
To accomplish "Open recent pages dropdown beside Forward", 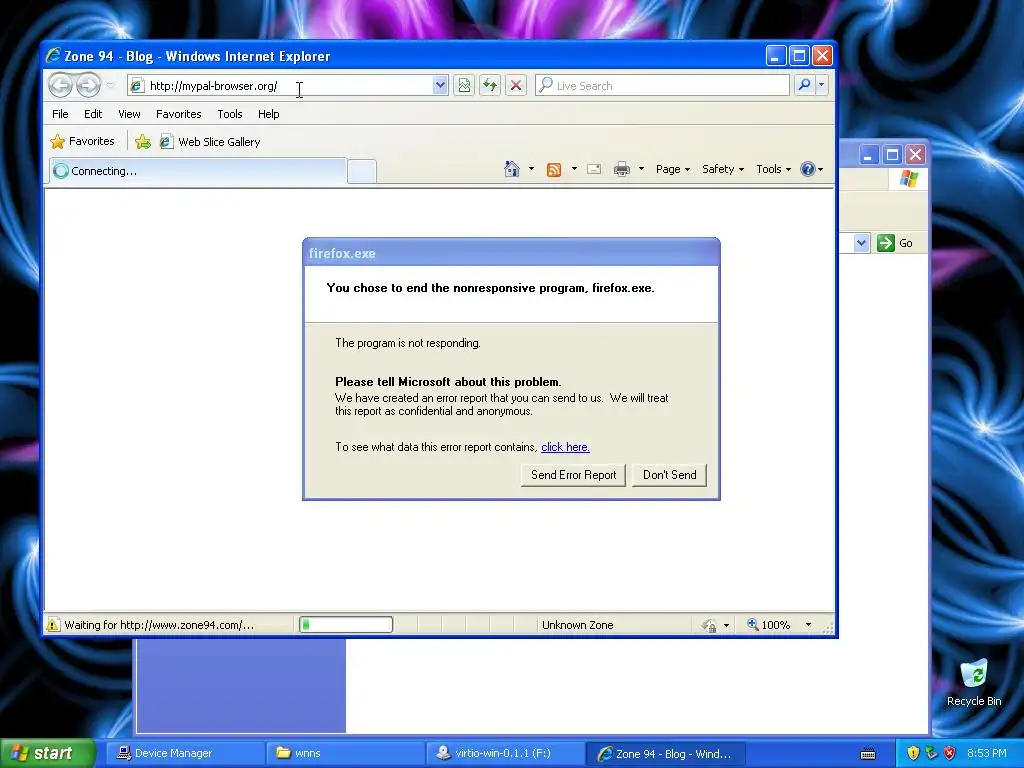I will pyautogui.click(x=110, y=86).
